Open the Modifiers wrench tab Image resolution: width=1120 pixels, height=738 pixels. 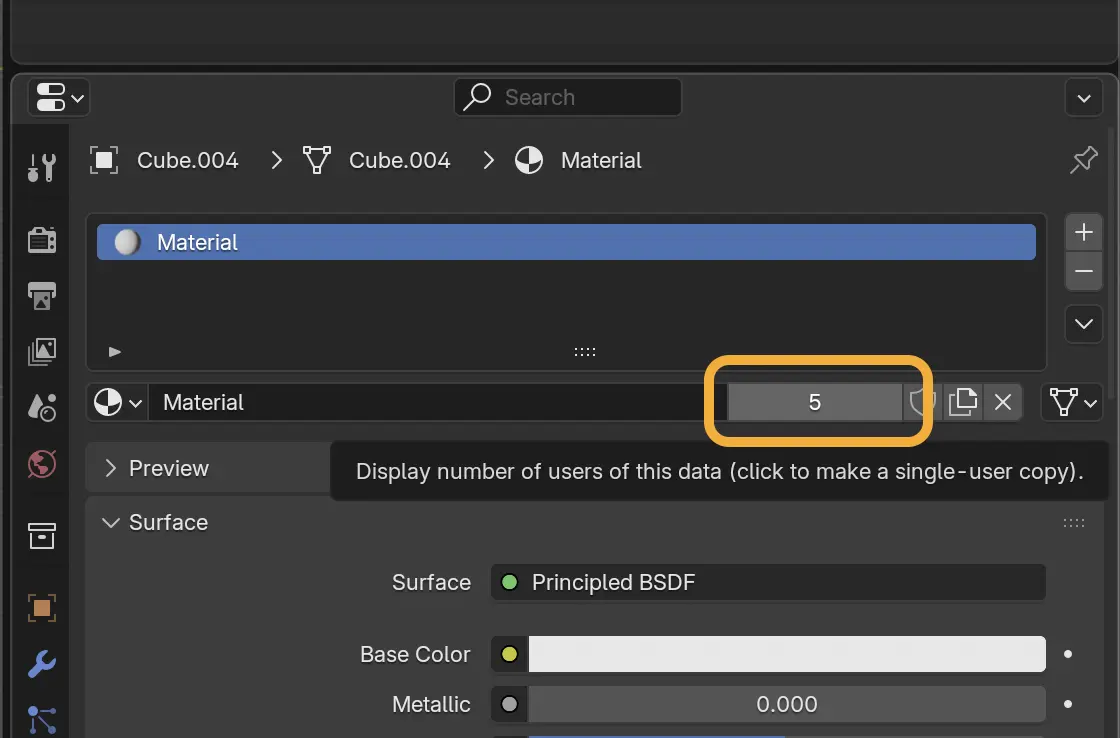(x=41, y=664)
